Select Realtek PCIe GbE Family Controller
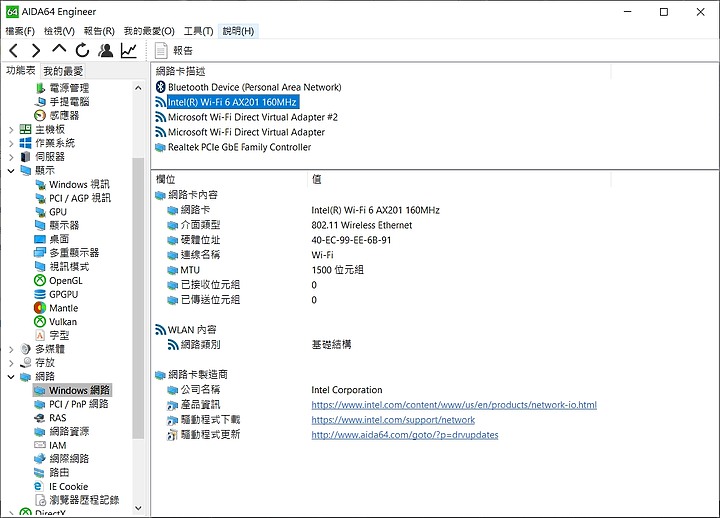Screen dimensions: 720x518 (x=239, y=147)
